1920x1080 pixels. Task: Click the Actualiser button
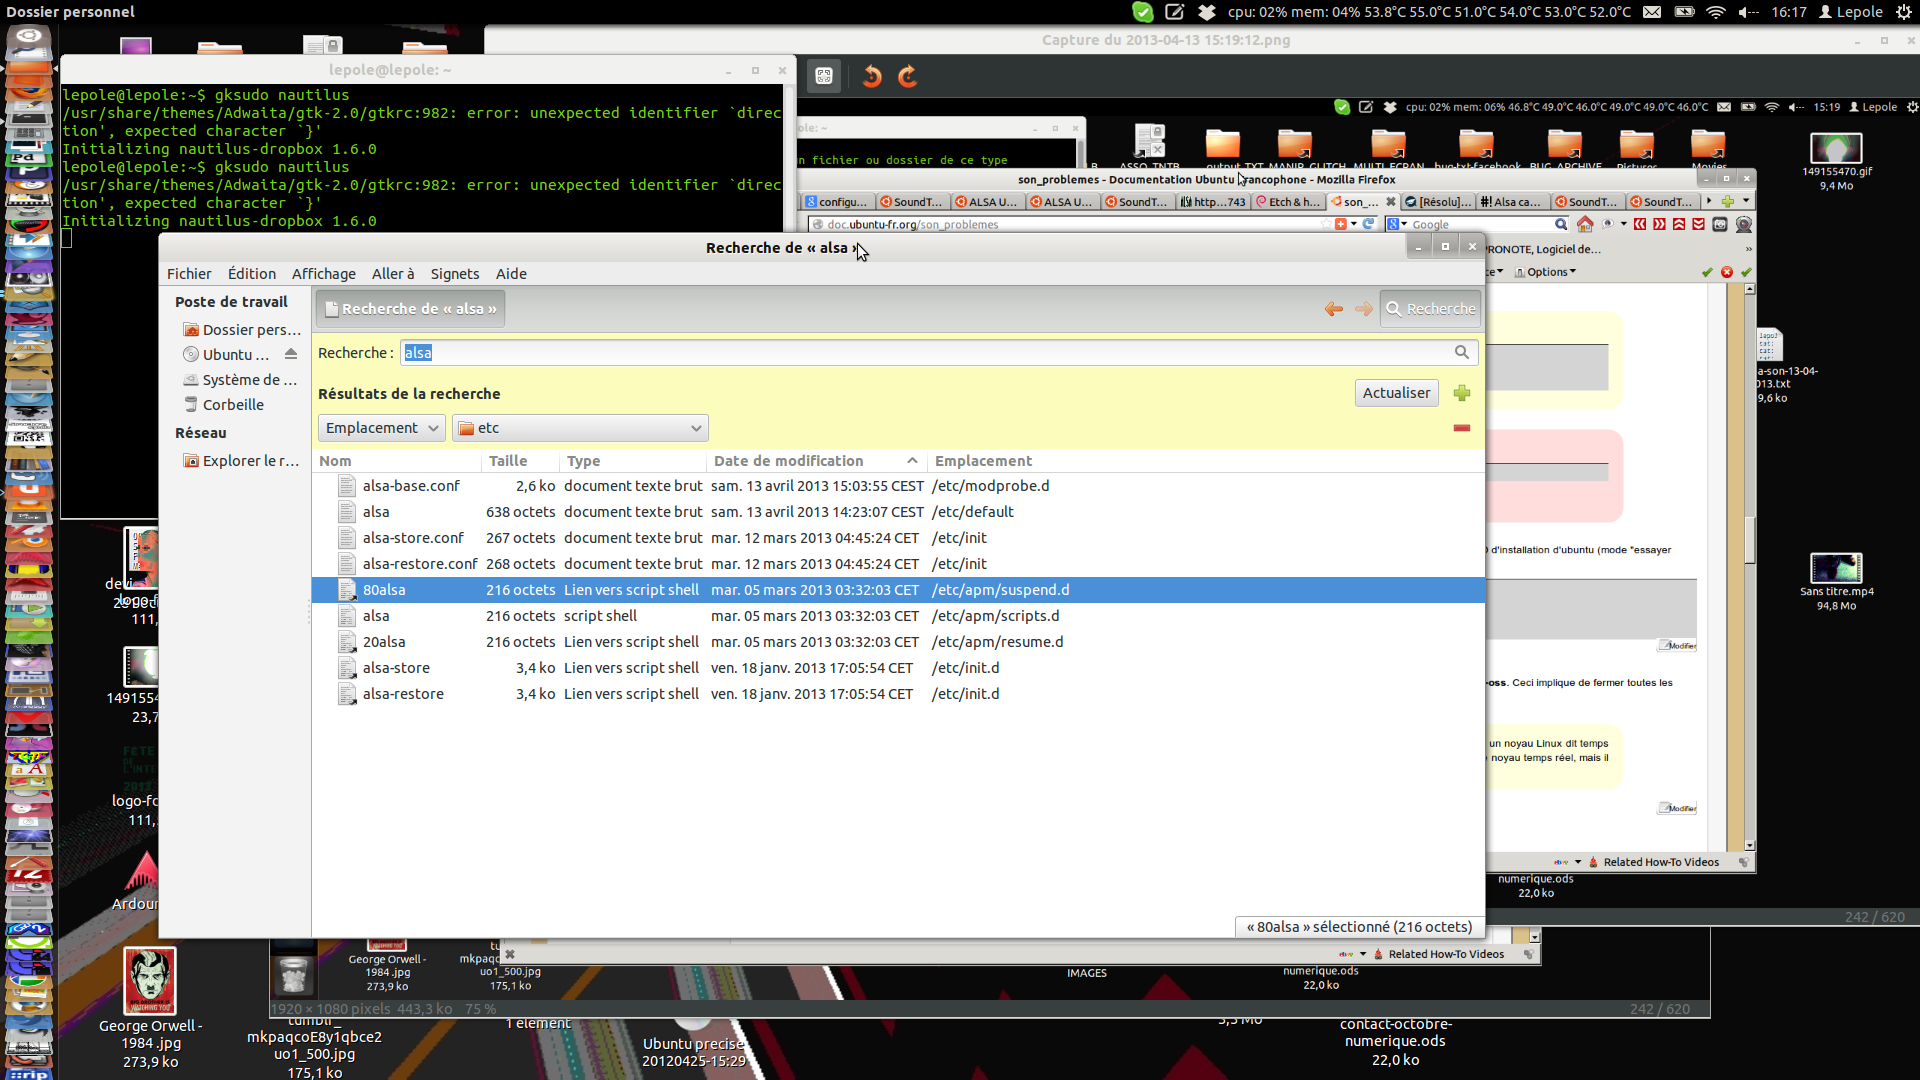(x=1396, y=393)
